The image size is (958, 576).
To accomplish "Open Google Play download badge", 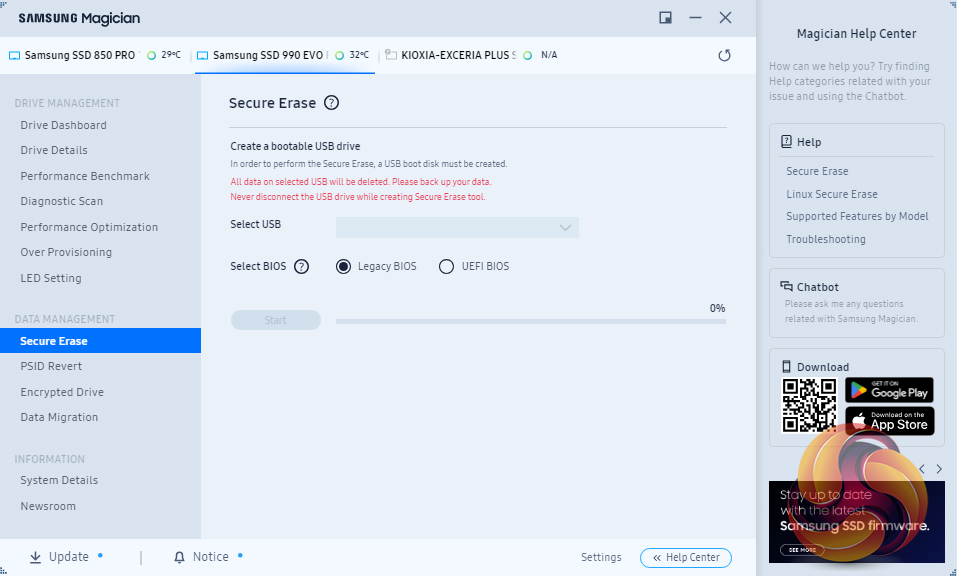I will pos(889,390).
